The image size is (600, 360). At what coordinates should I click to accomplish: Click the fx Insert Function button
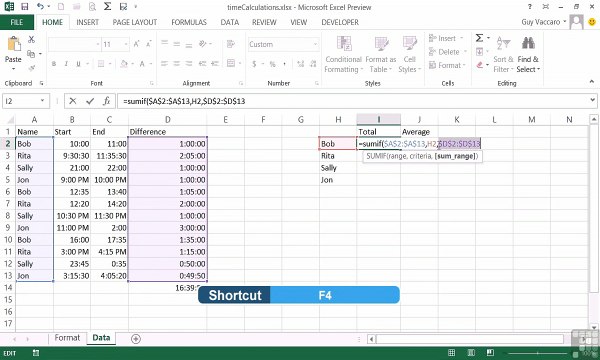(107, 101)
